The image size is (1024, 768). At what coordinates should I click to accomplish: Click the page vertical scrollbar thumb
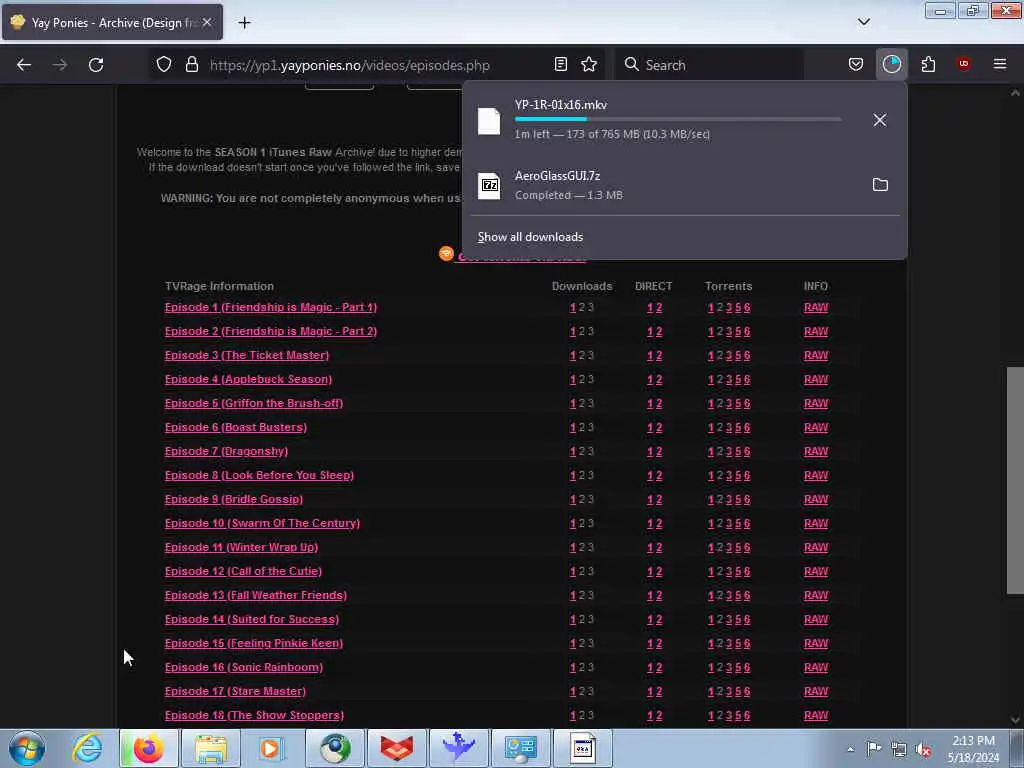click(1015, 481)
